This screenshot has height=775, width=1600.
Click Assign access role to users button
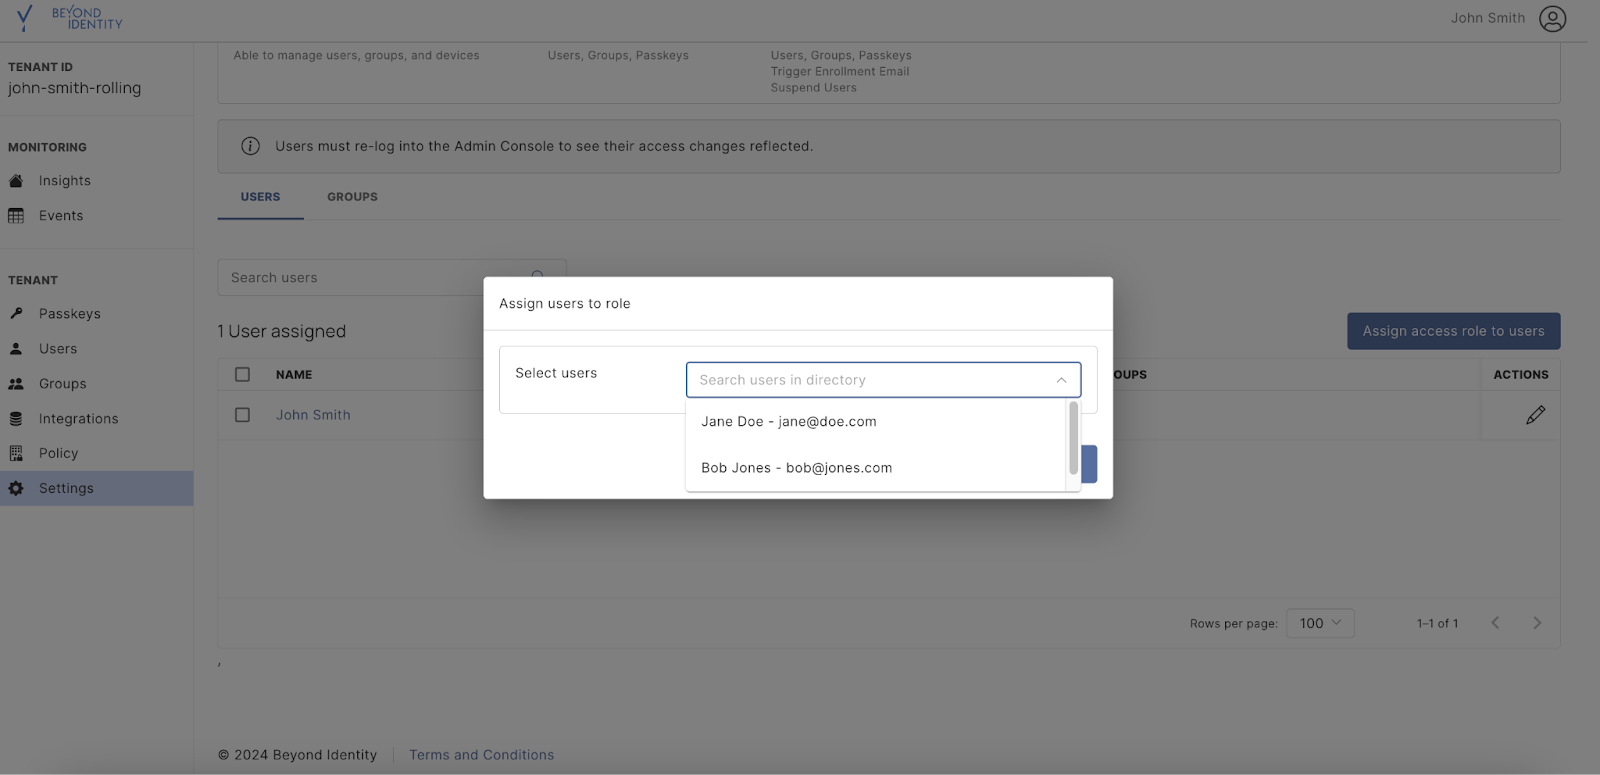[x=1453, y=331]
